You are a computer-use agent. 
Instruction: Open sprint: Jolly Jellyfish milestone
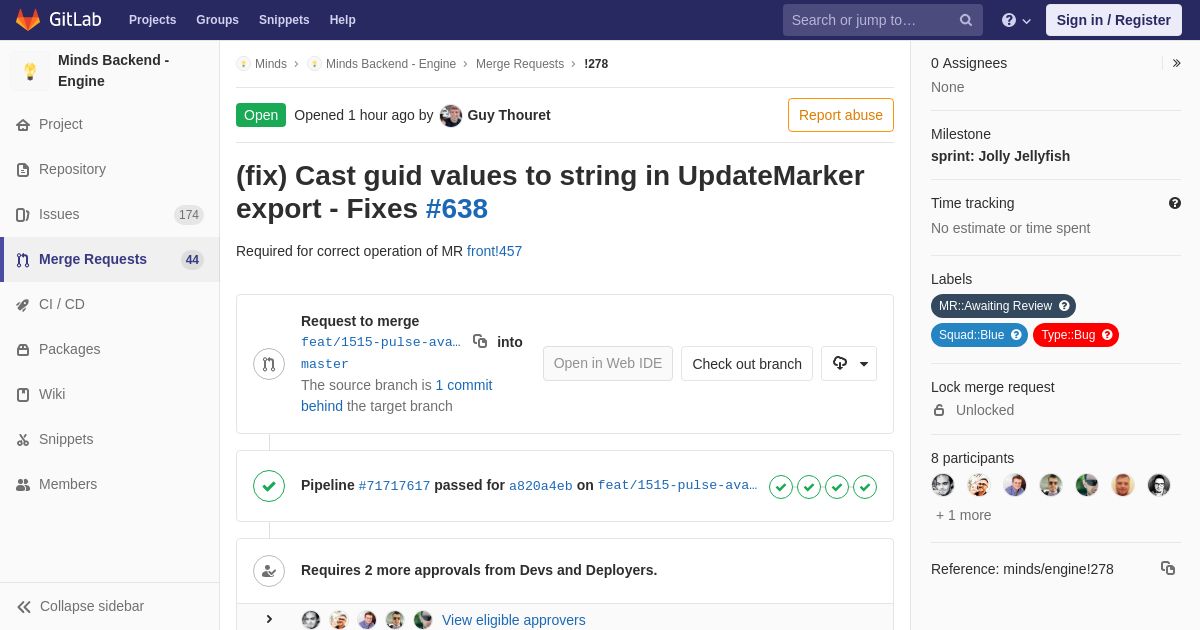click(x=1000, y=156)
